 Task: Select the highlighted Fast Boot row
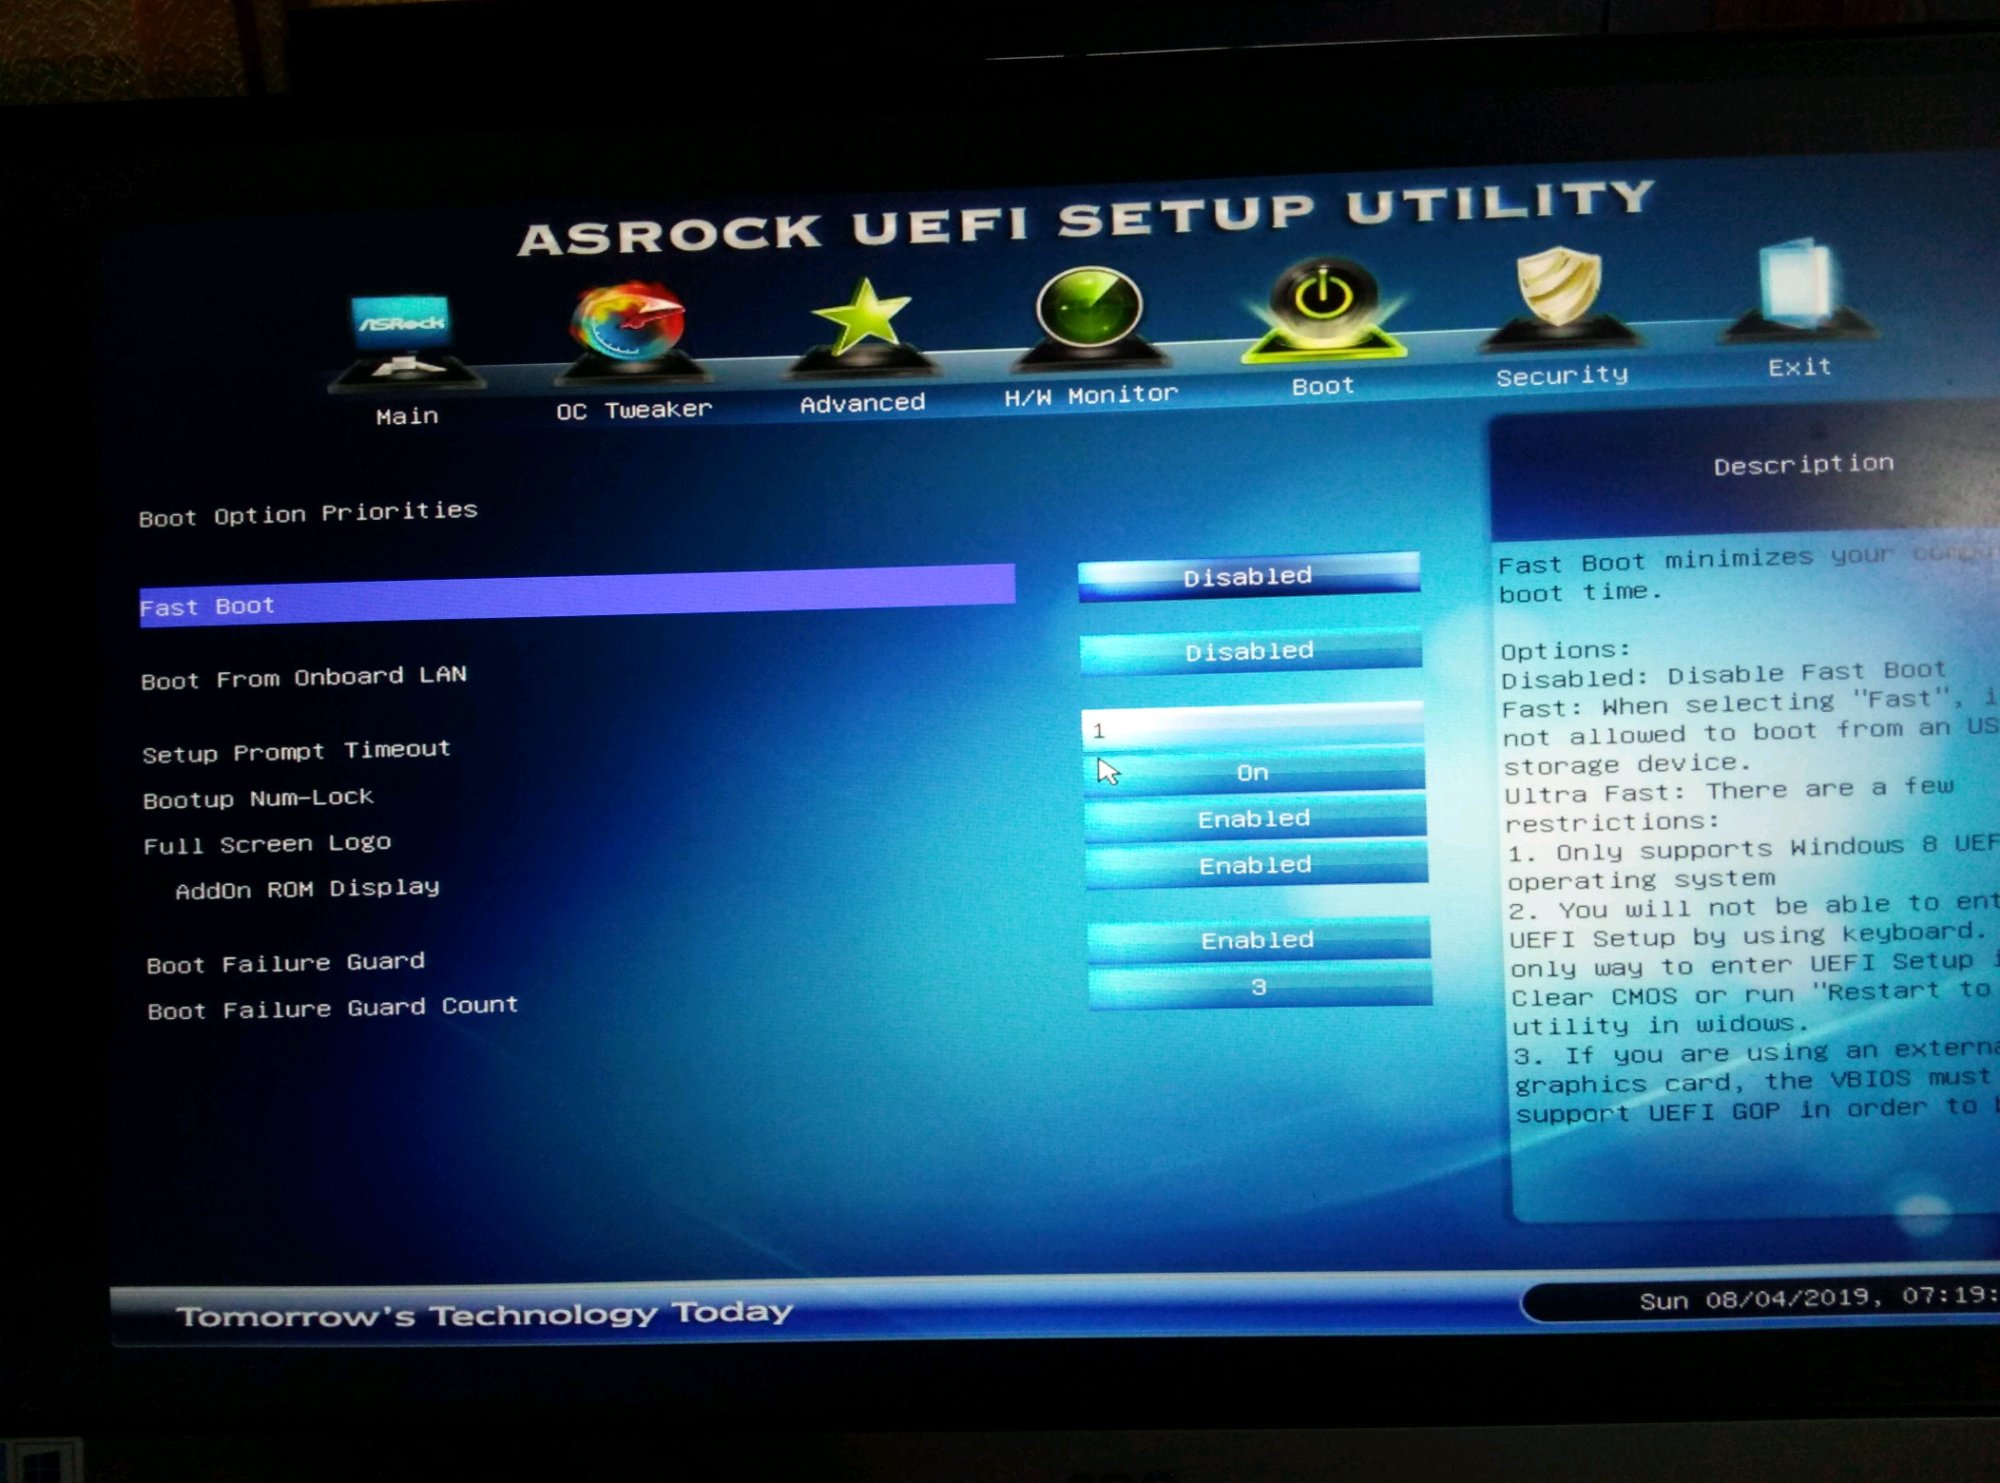coord(577,597)
